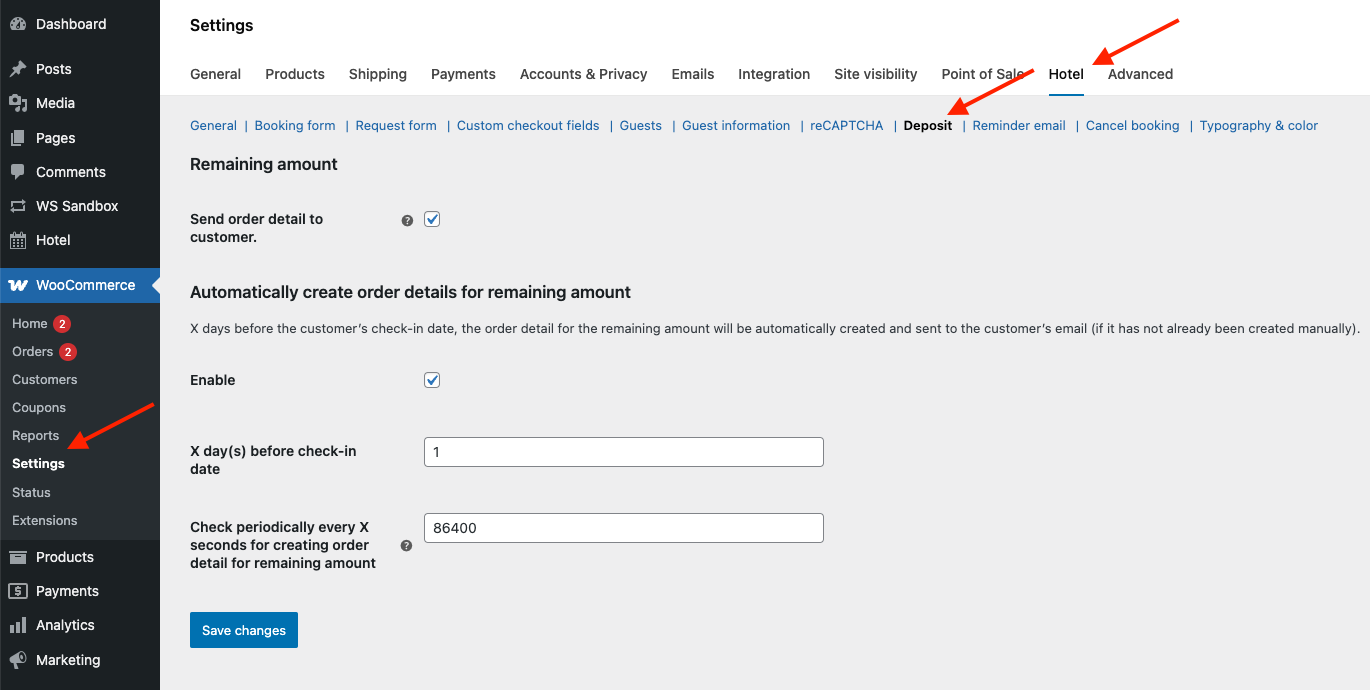
Task: Click the X days before check-in field
Action: (623, 452)
